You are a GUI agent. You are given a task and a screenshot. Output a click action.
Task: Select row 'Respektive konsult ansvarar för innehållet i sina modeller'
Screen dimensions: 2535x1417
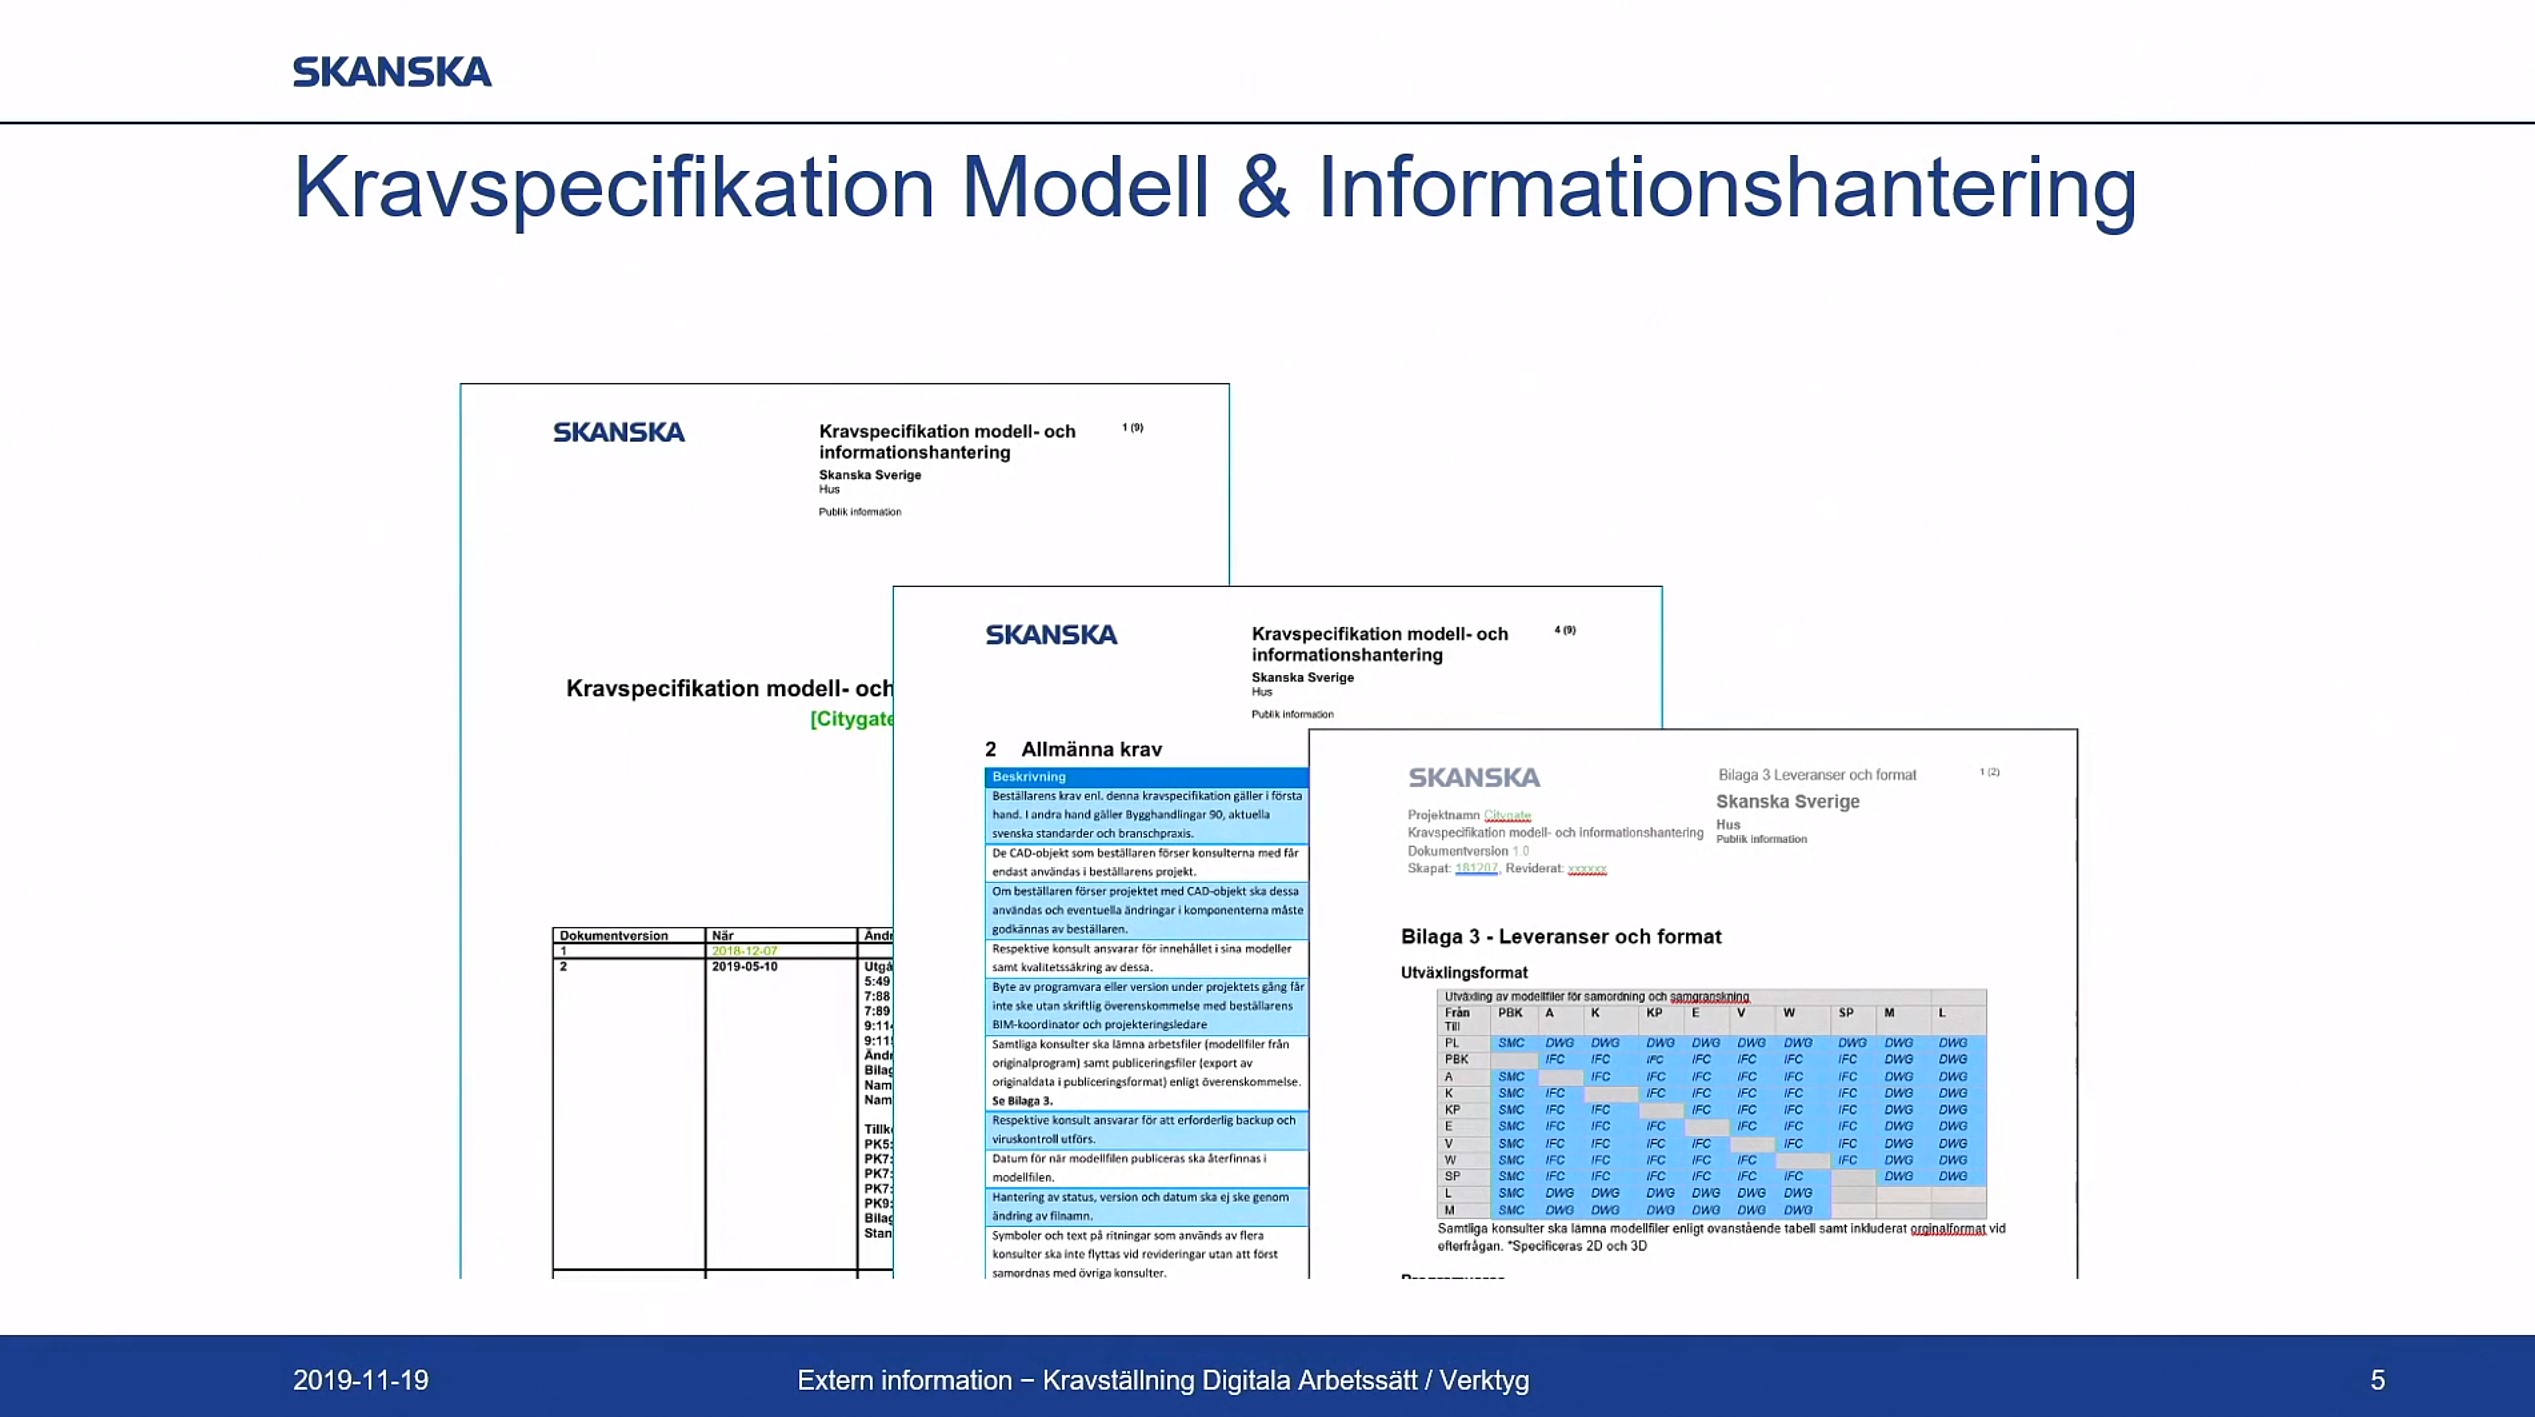coord(1146,958)
